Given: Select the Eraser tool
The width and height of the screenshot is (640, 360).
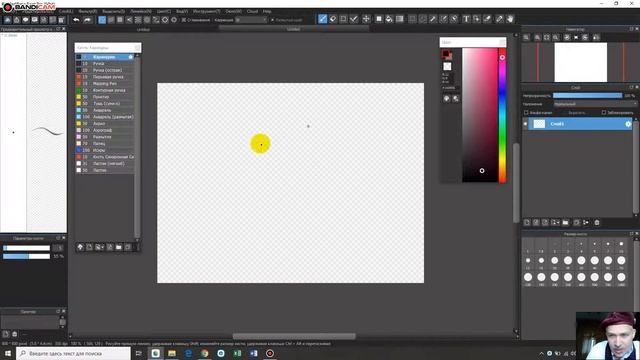Looking at the screenshot, I should [x=333, y=19].
